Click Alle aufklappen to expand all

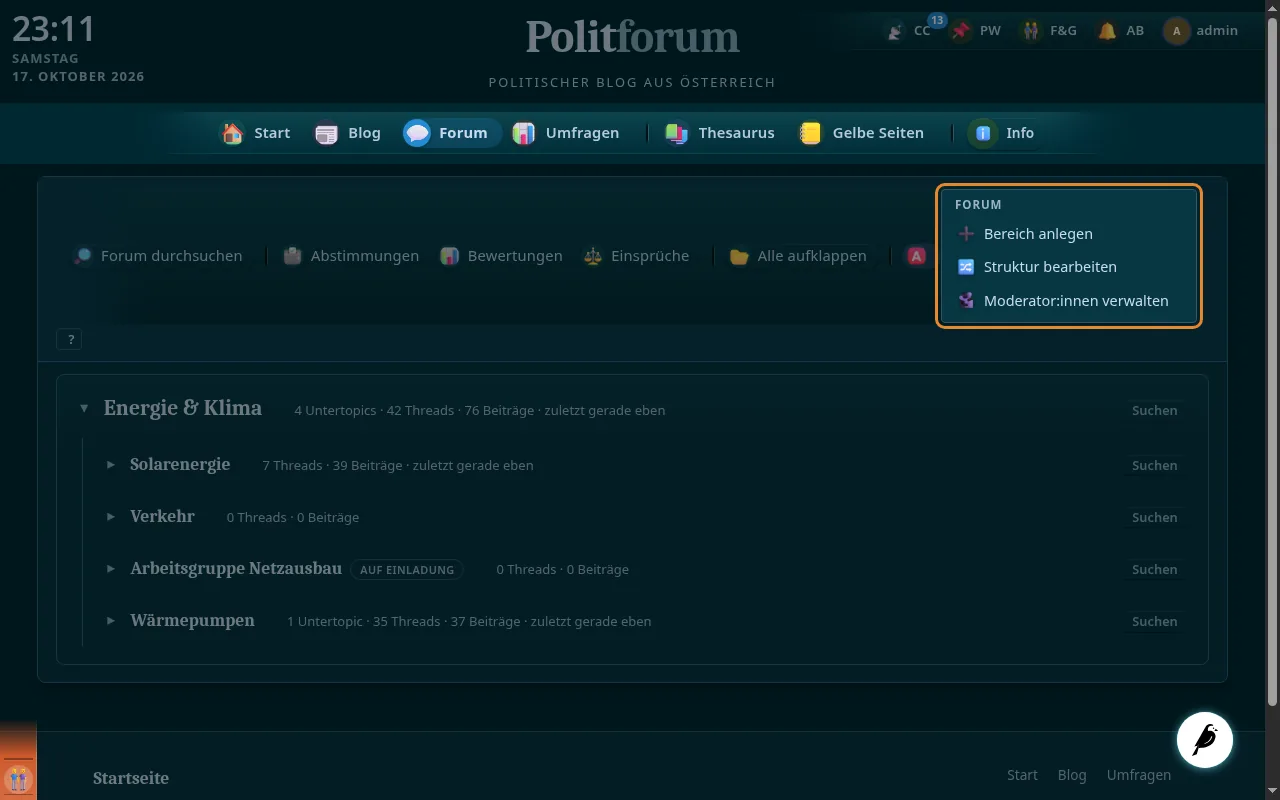798,256
